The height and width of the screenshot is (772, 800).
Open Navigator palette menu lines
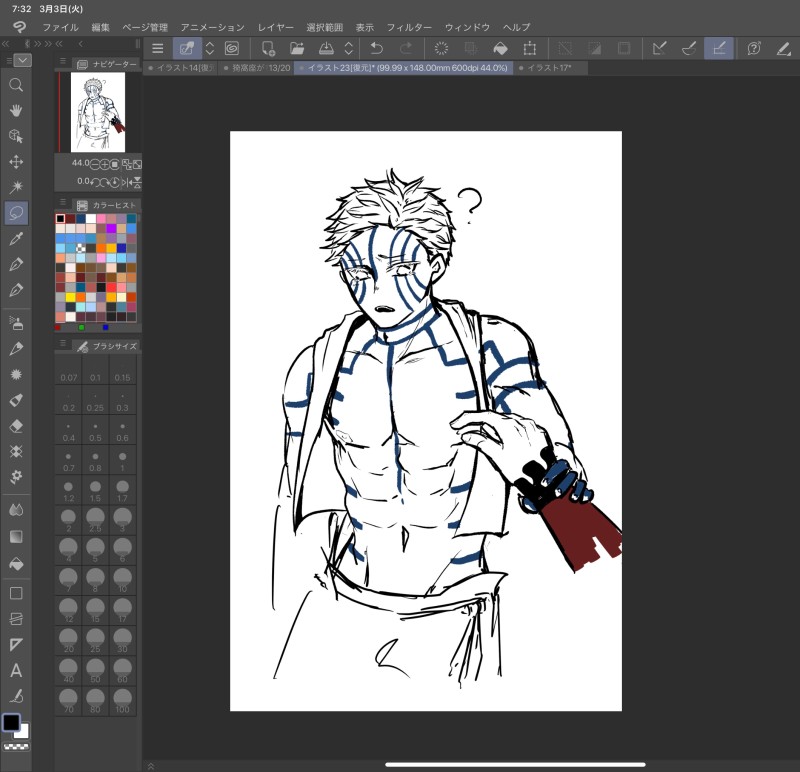point(62,61)
